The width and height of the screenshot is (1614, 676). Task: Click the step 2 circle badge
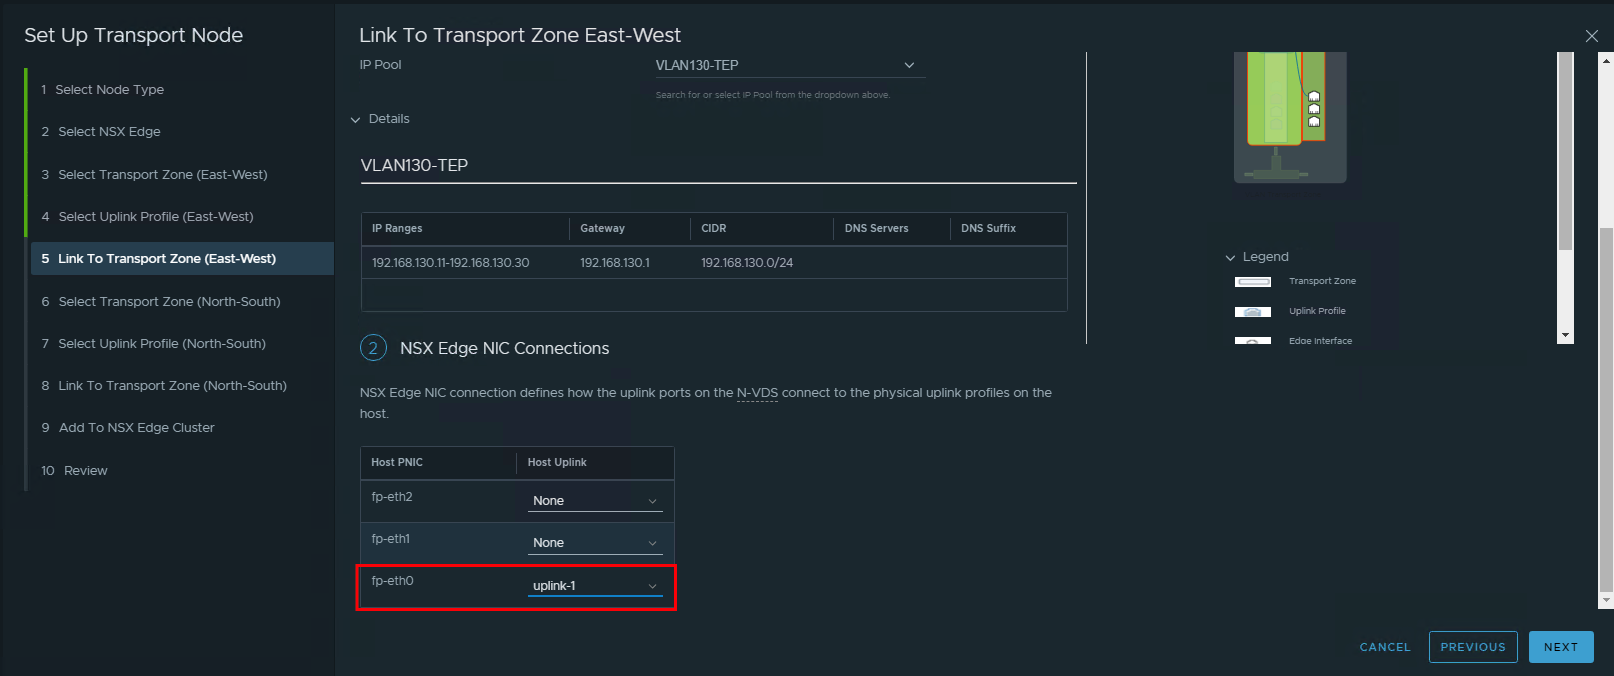[373, 348]
